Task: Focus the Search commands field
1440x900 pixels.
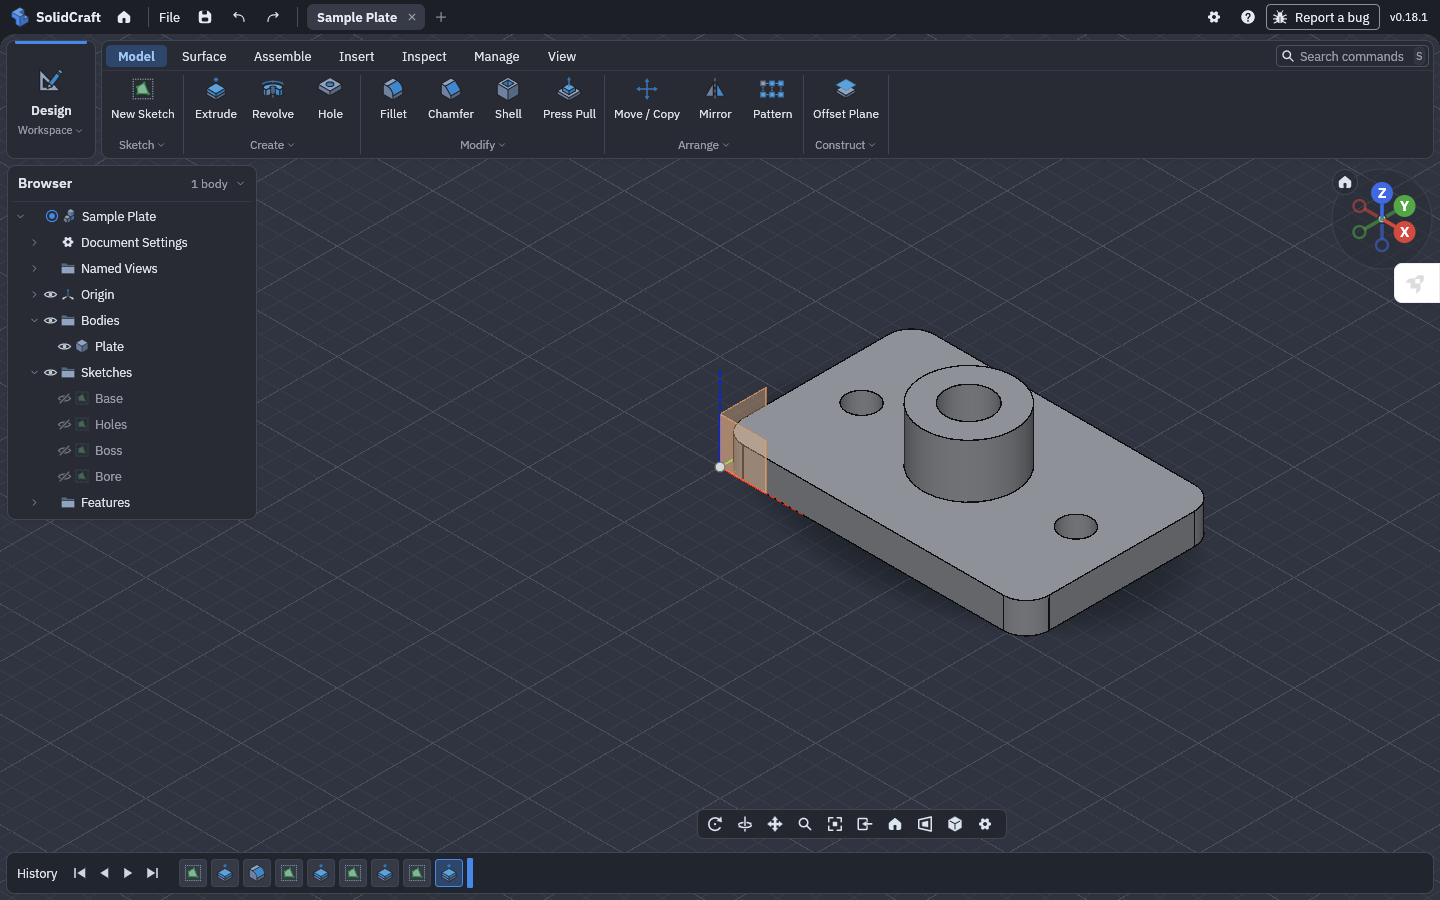Action: pos(1352,57)
